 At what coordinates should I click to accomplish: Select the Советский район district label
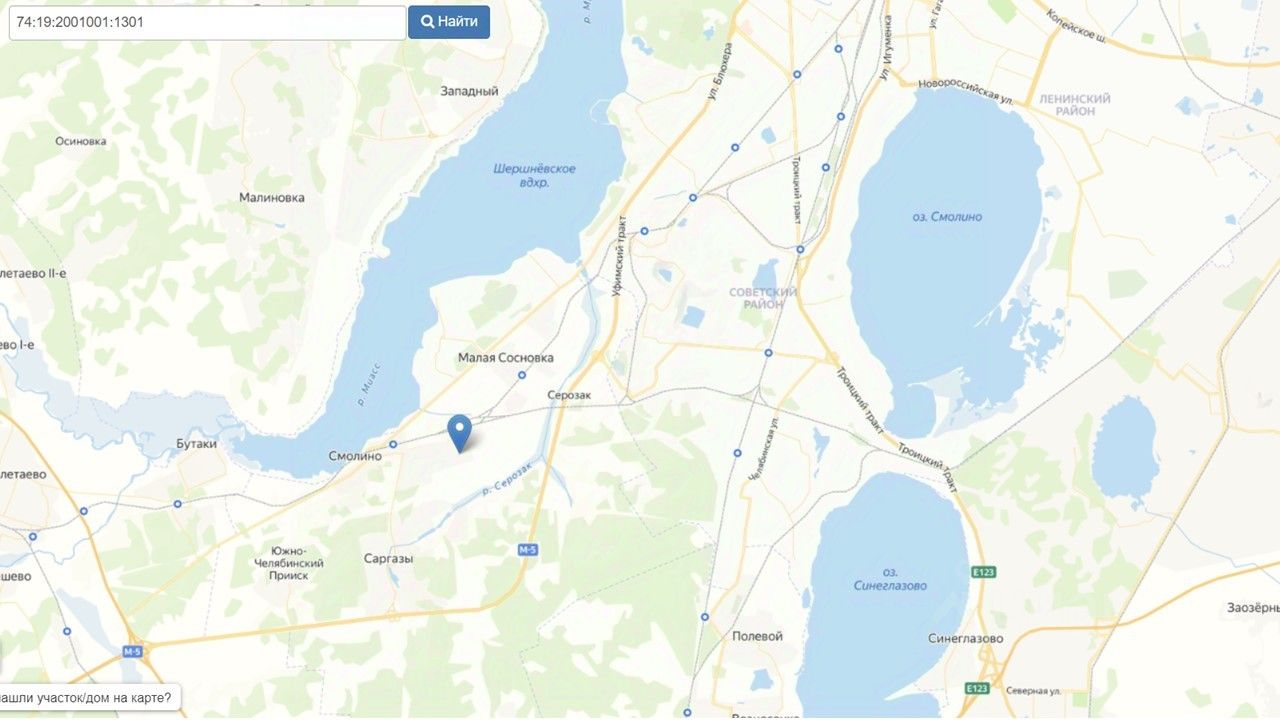763,298
